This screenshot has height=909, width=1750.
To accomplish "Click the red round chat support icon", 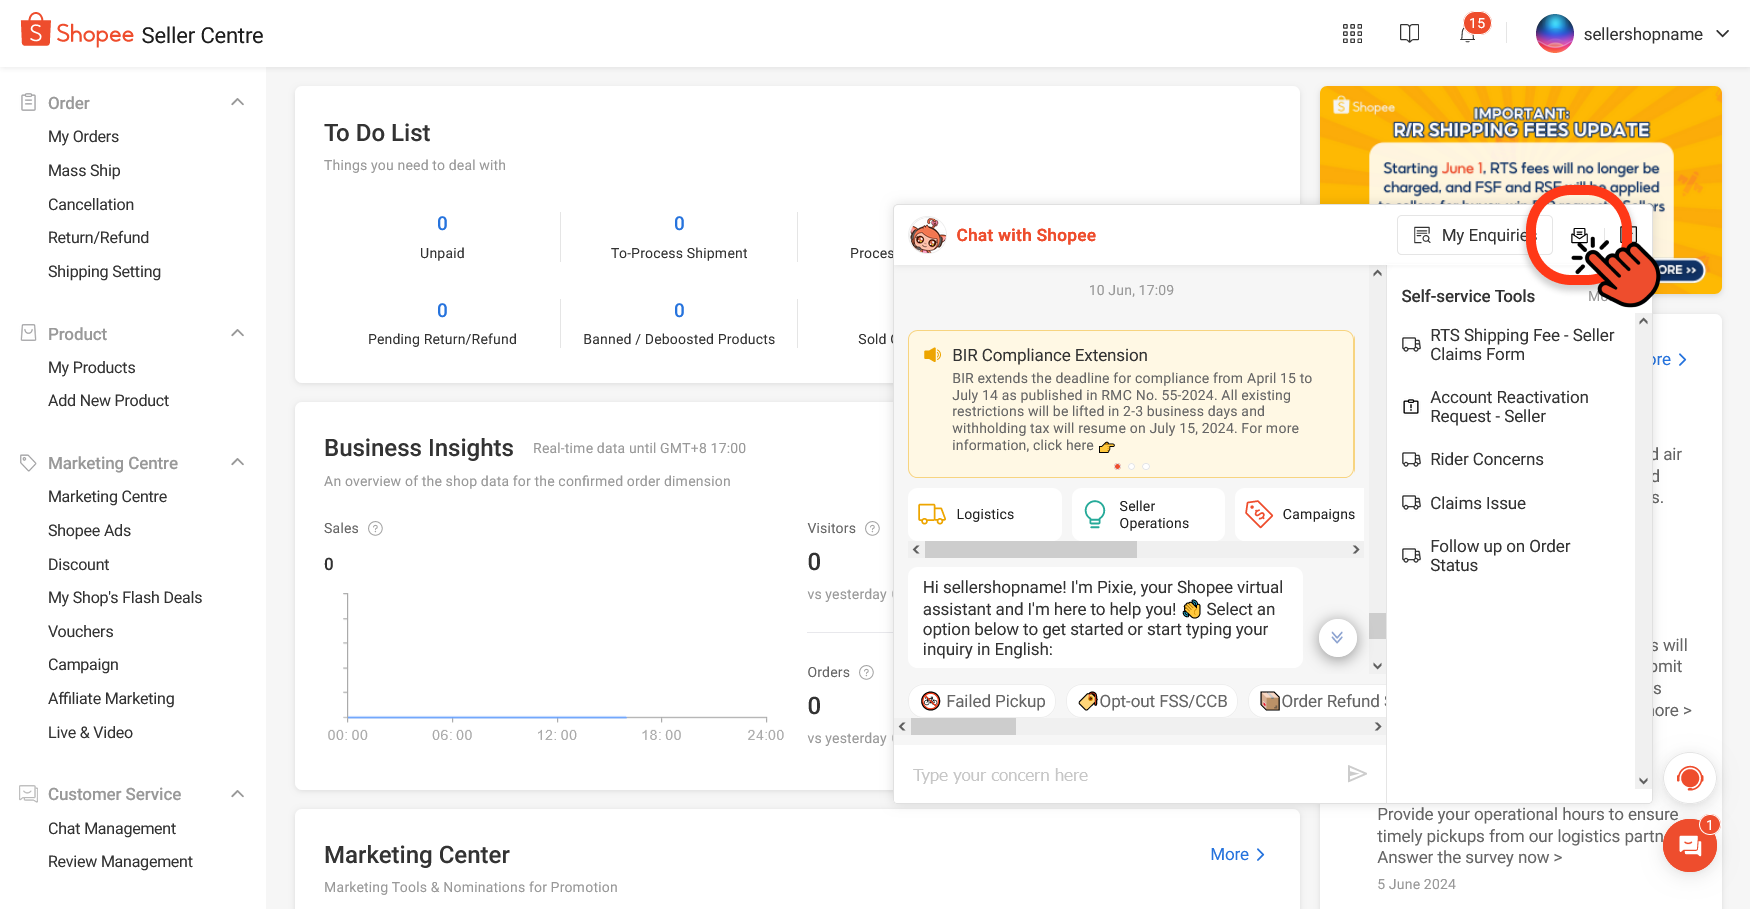I will tap(1690, 778).
